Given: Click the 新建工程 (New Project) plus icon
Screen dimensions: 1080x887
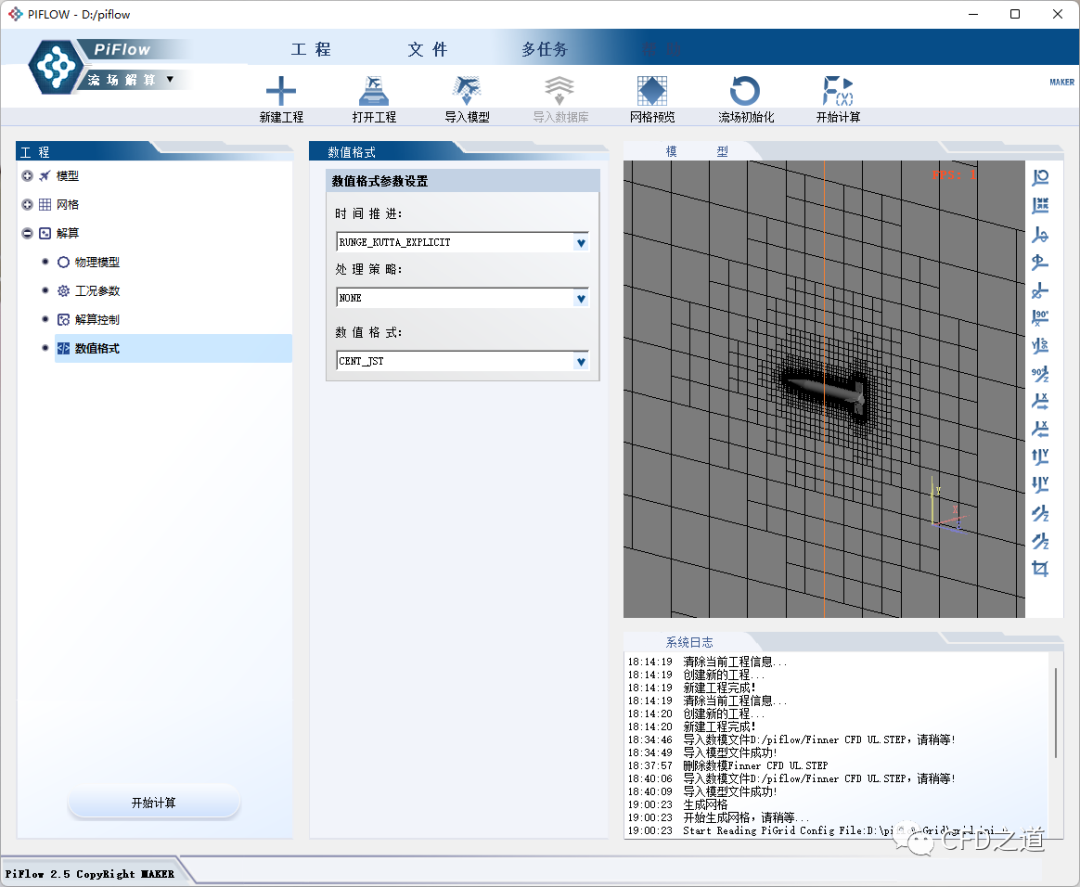Looking at the screenshot, I should point(281,92).
